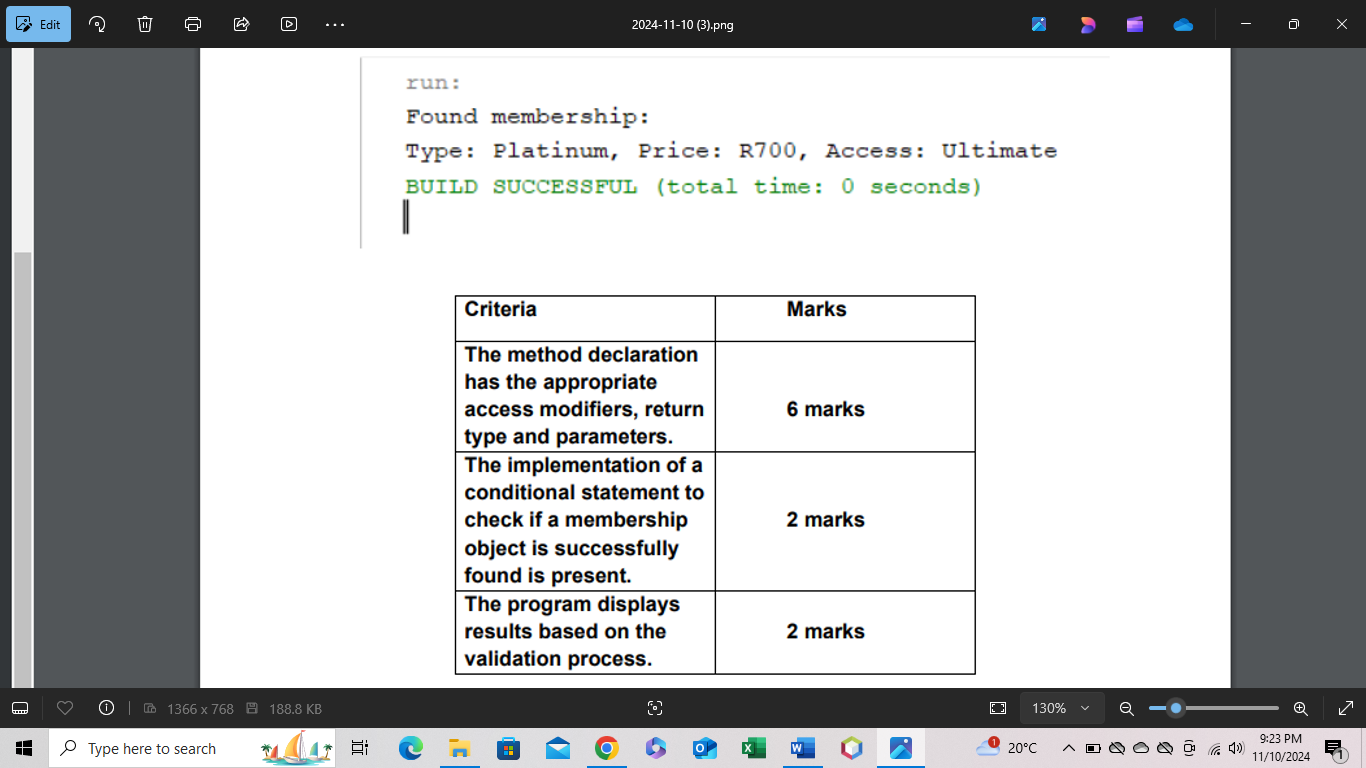Open the Mail app from the taskbar
The width and height of the screenshot is (1366, 768).
557,748
